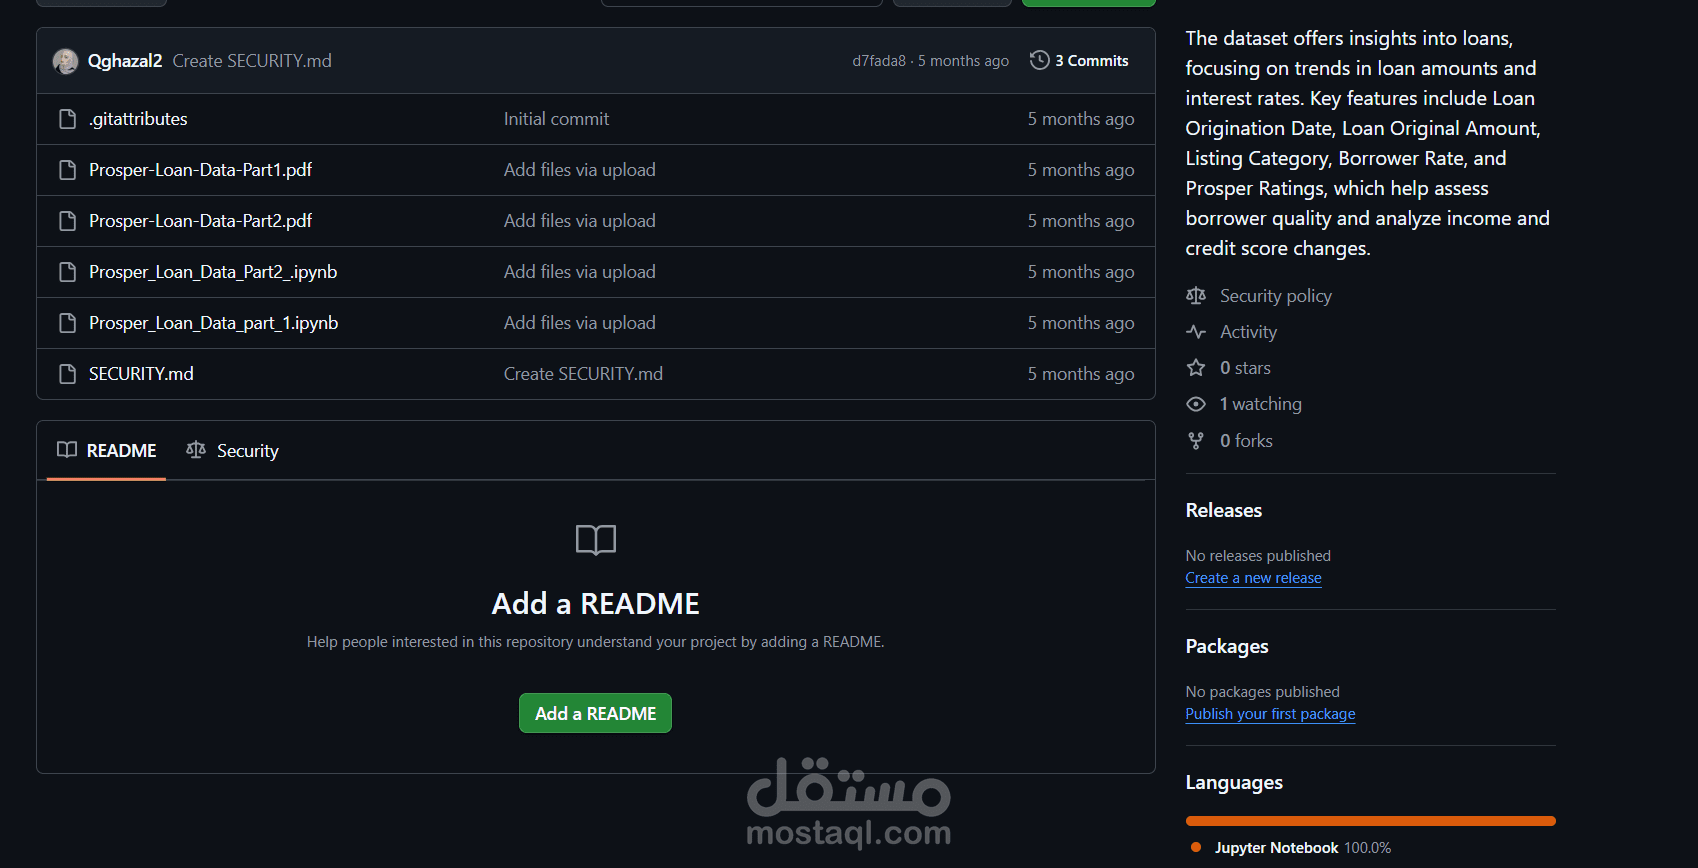The image size is (1698, 868).
Task: Click the fork icon beside 0 forks
Action: [1196, 441]
